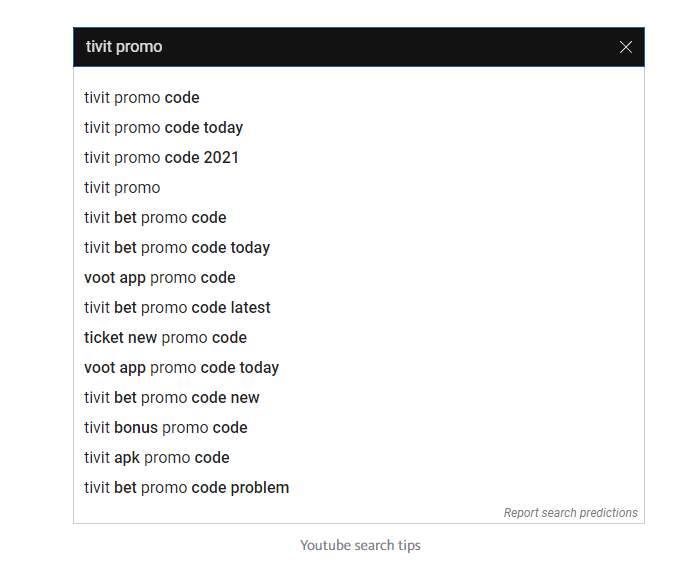Select suggestion "tivit bonus promo code"
Viewport: 683px width, 565px height.
pyautogui.click(x=166, y=428)
